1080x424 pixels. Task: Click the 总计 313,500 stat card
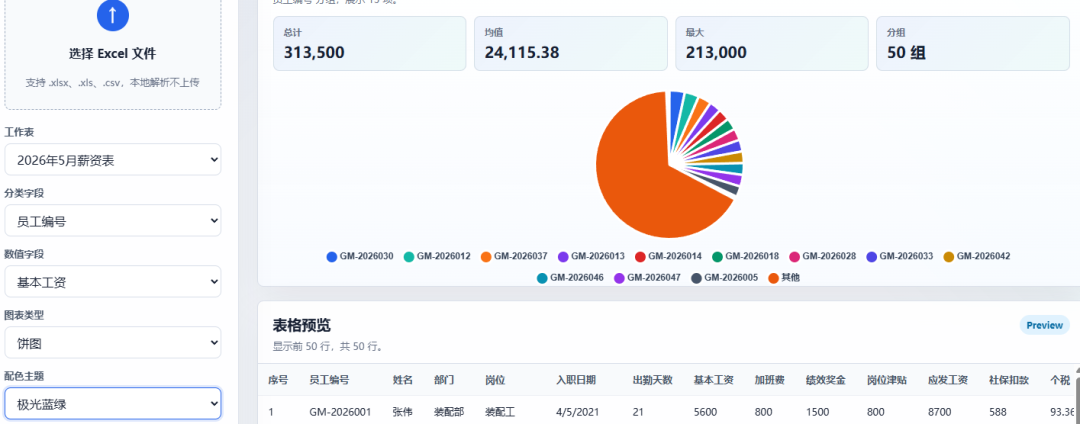coord(369,43)
